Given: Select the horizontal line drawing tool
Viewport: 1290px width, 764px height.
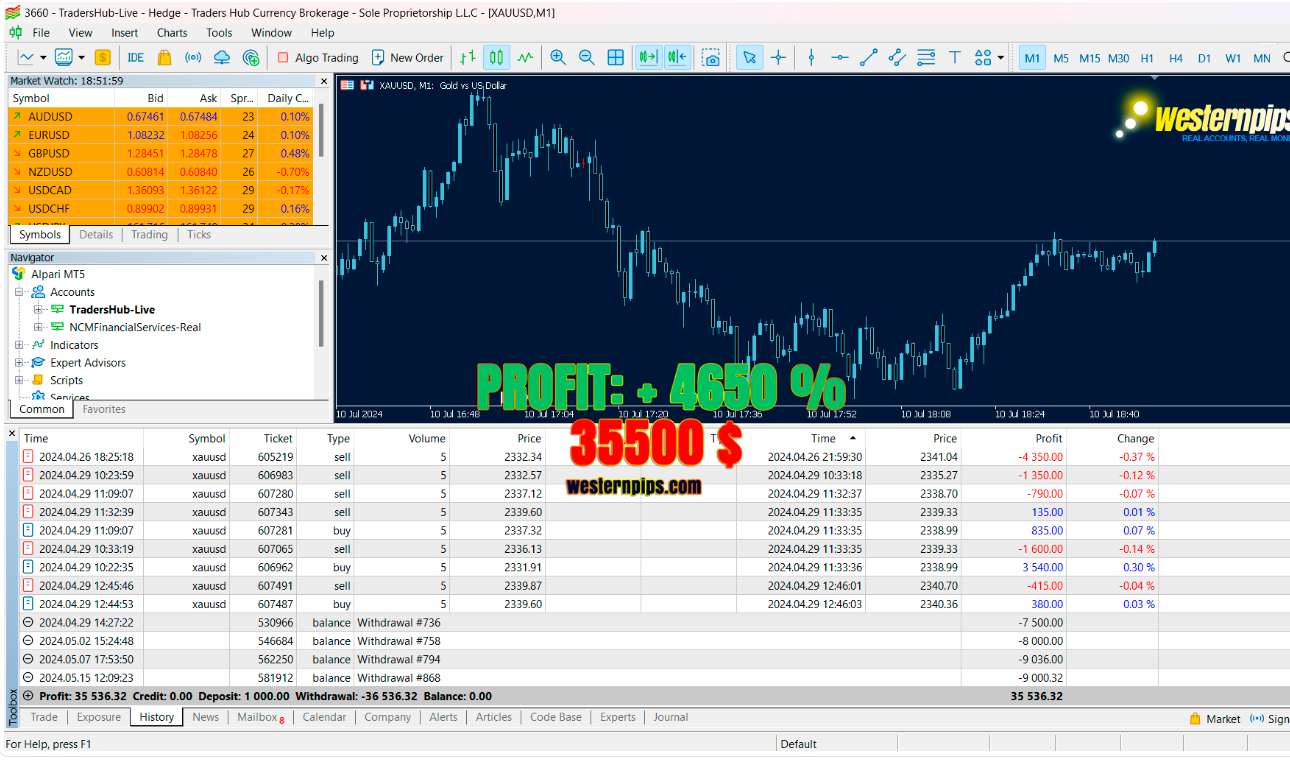Looking at the screenshot, I should [x=840, y=58].
